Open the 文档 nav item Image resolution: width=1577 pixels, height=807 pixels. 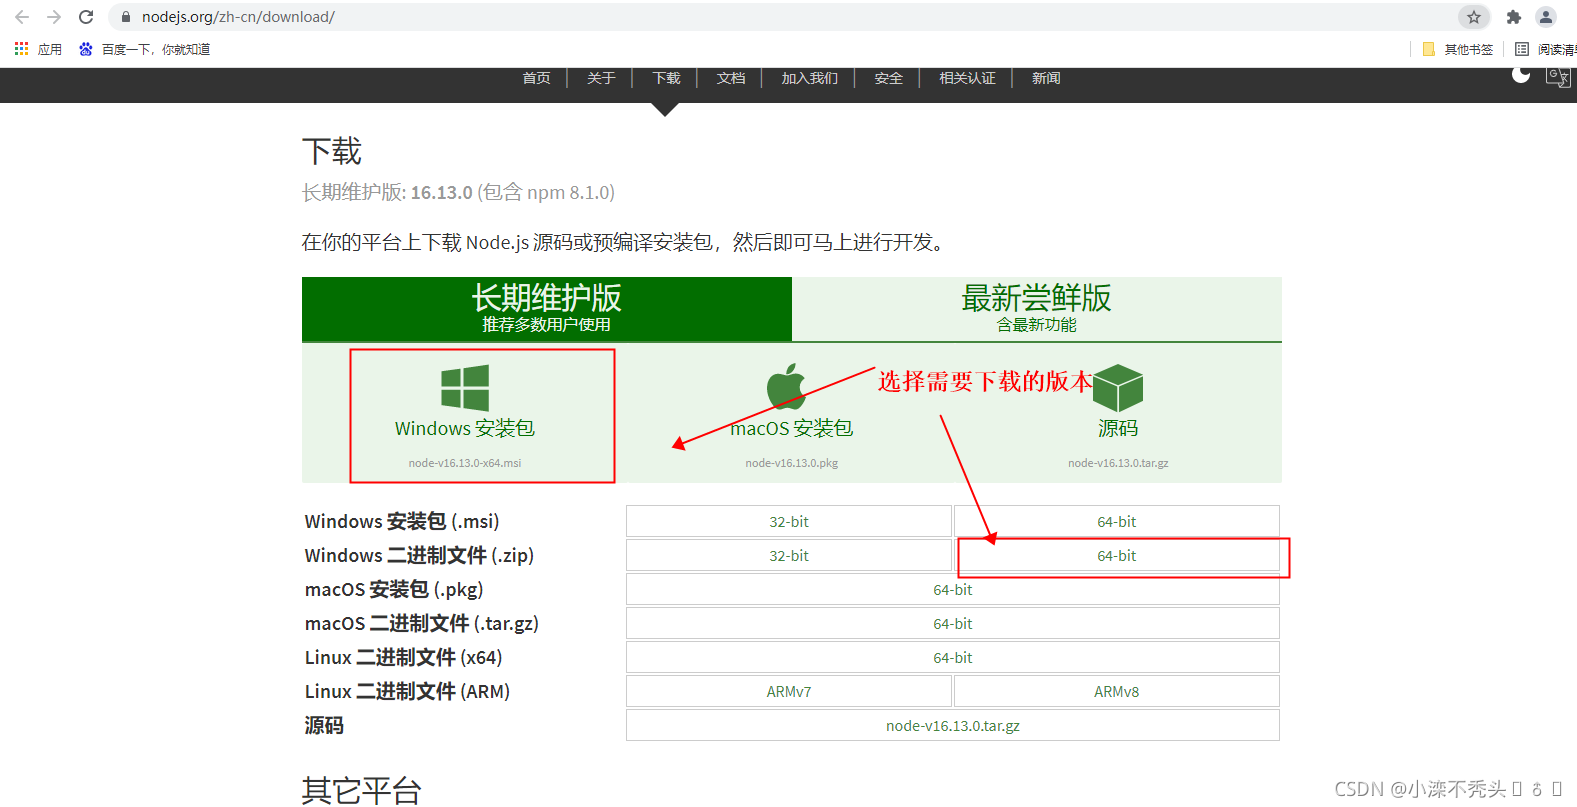pos(731,78)
